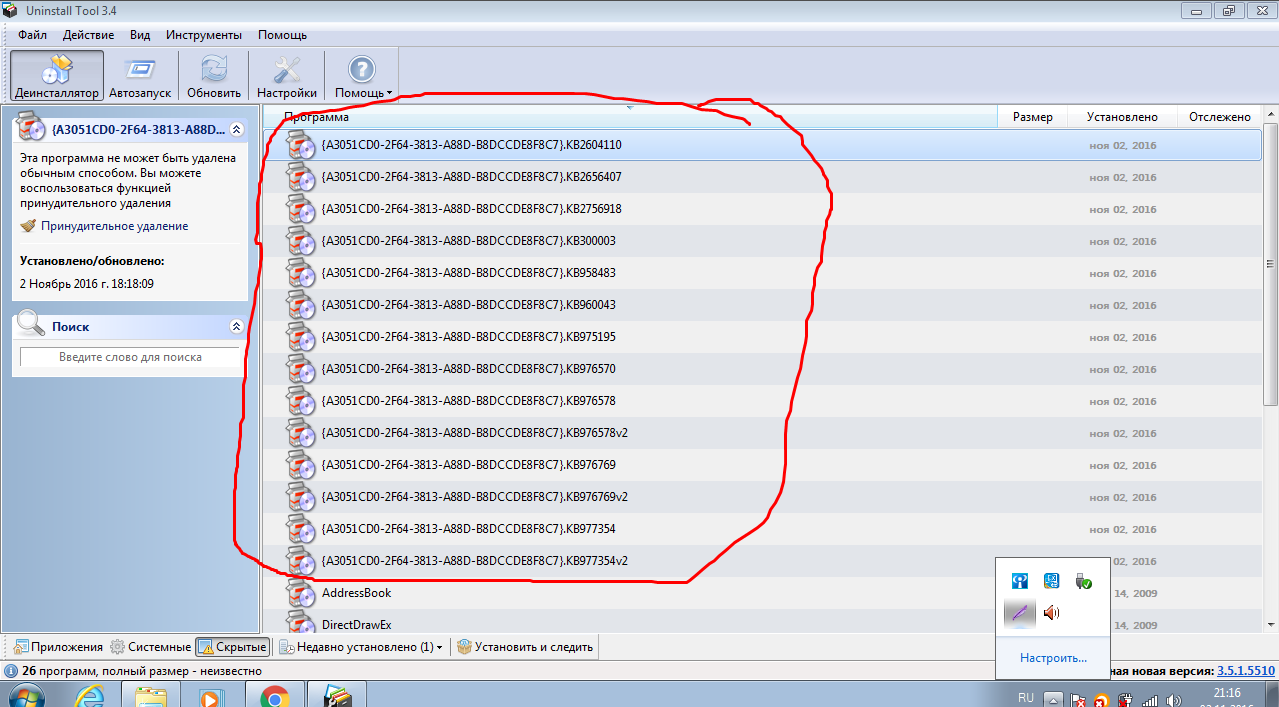Image resolution: width=1279 pixels, height=707 pixels.
Task: Open the Помощь toolbar dropdown
Action: tap(362, 76)
